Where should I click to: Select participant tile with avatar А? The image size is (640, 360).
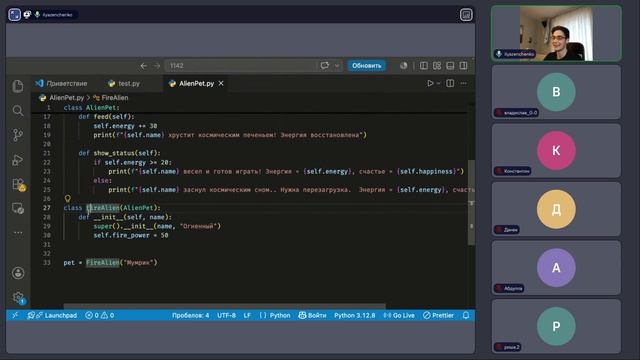tap(556, 268)
